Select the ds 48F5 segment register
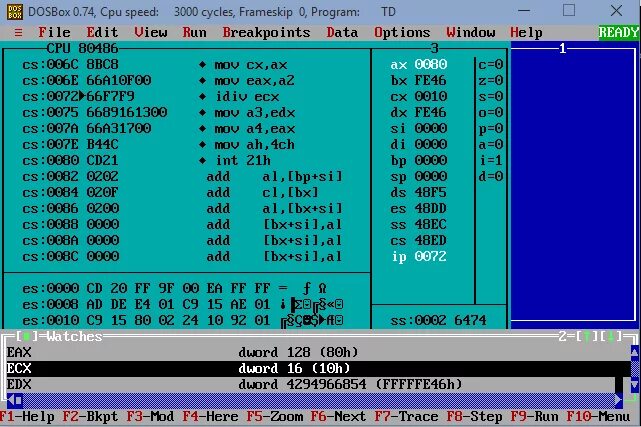 [419, 192]
